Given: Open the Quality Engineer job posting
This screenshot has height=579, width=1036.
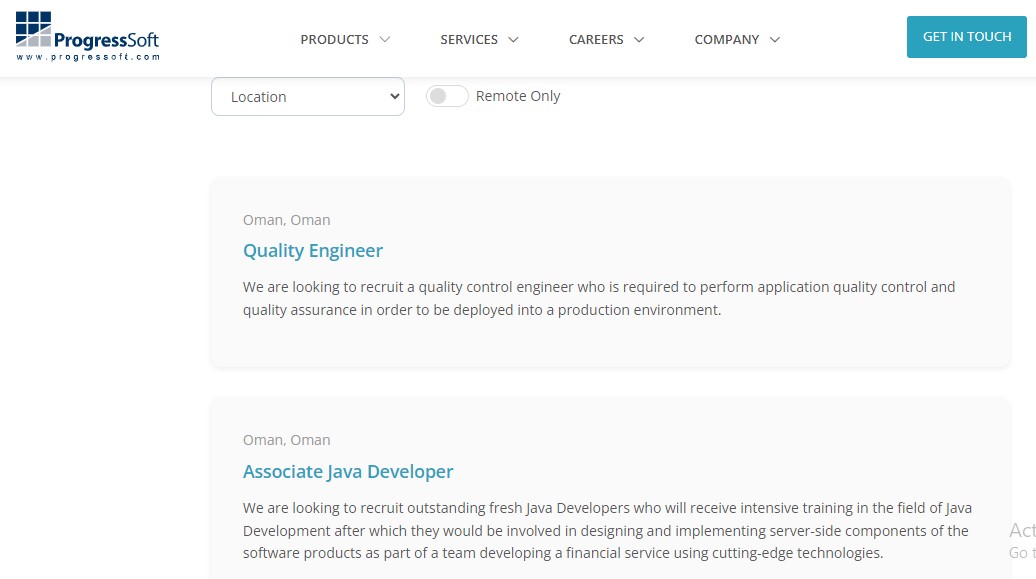Looking at the screenshot, I should 313,251.
